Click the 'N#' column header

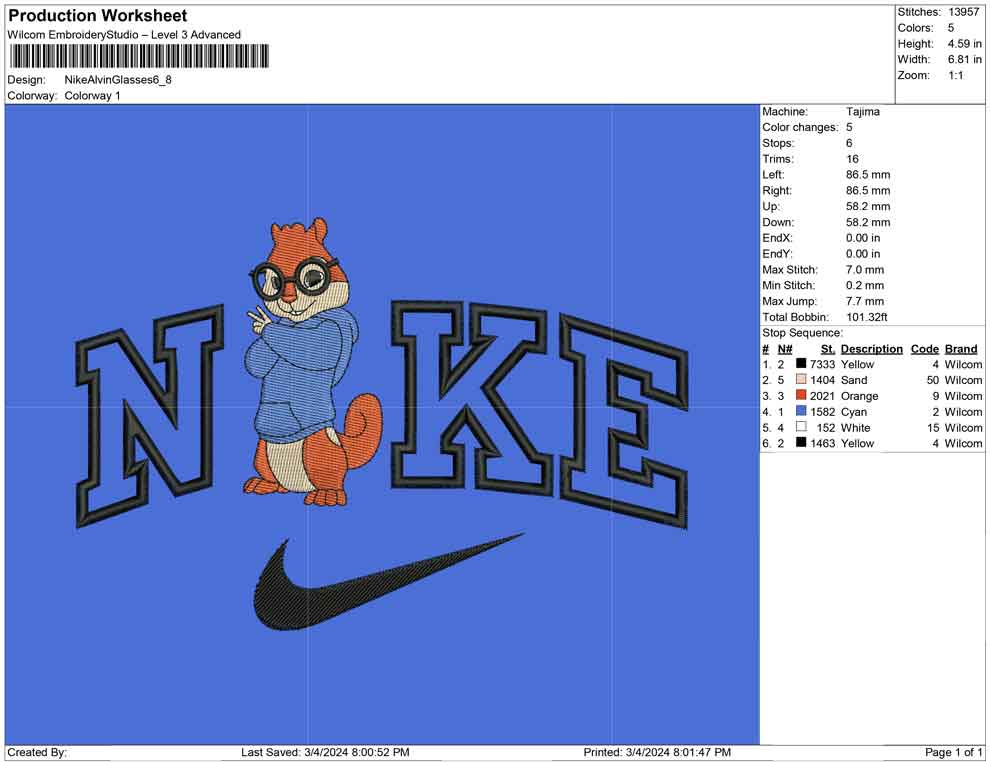click(785, 348)
